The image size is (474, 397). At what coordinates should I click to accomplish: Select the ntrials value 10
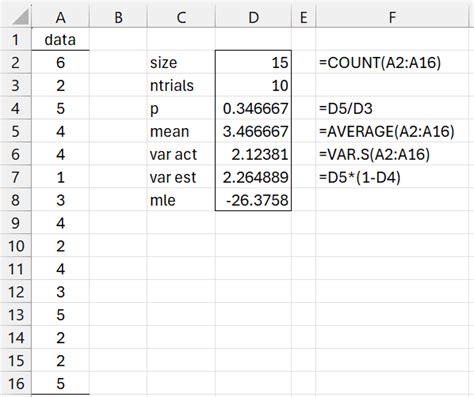point(253,85)
